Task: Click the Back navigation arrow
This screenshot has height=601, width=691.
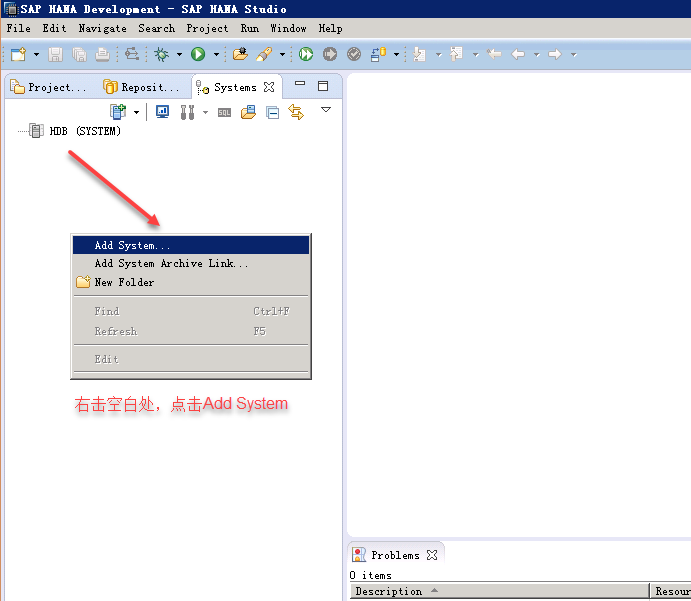Action: click(x=518, y=54)
